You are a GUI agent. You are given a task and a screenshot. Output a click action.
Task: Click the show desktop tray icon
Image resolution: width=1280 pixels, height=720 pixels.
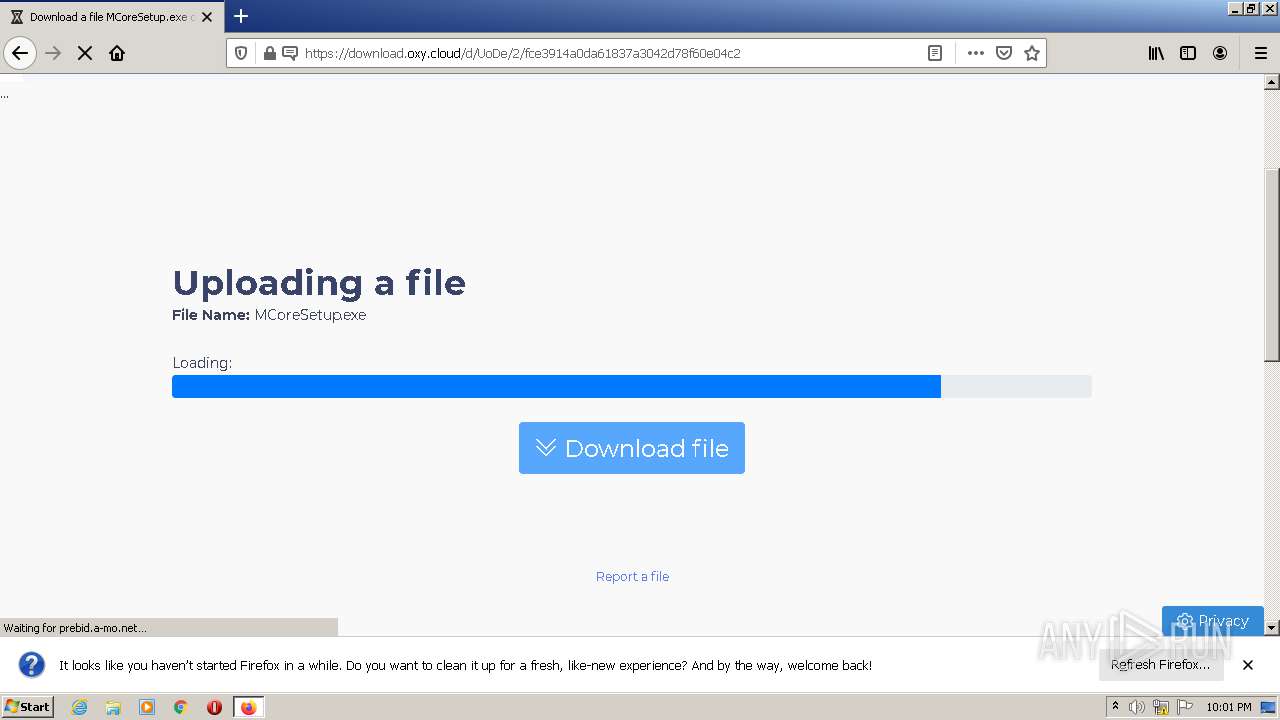[1269, 707]
